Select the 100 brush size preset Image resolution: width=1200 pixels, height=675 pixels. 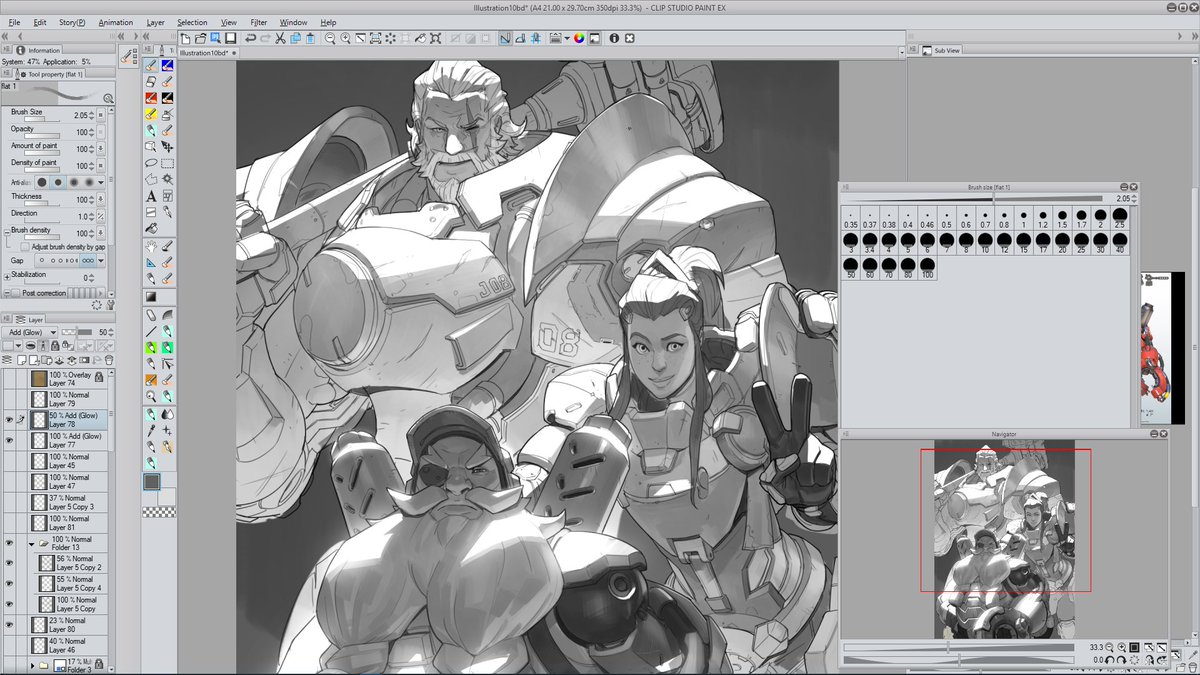click(x=928, y=267)
